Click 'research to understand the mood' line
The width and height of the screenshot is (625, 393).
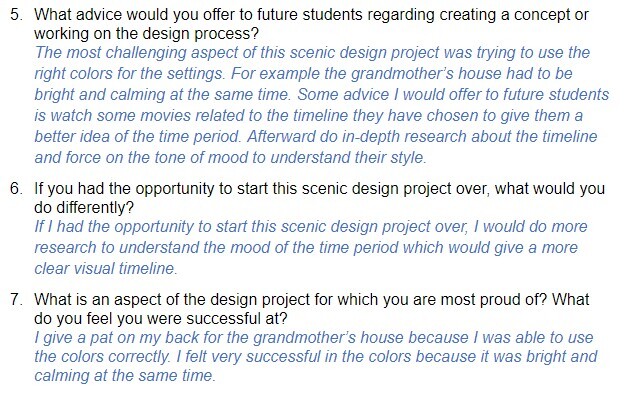pyautogui.click(x=306, y=248)
